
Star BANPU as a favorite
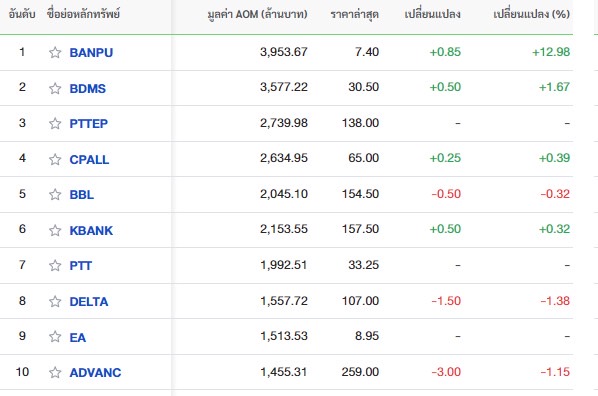[55, 52]
